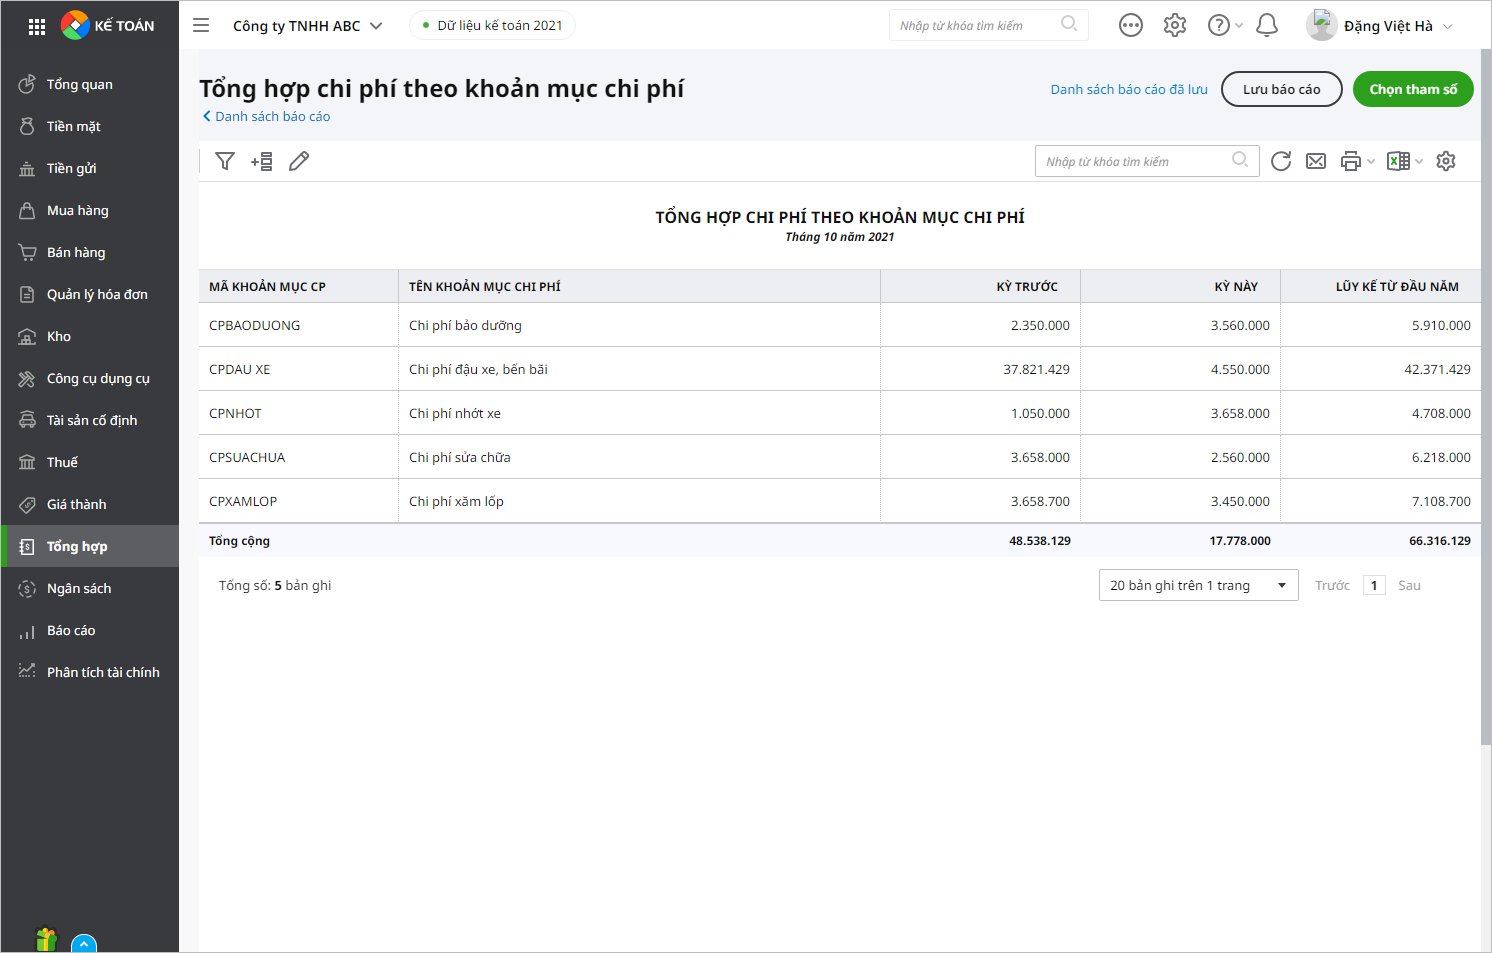
Task: Change records per page from 20 bản ghi
Action: click(x=1198, y=585)
